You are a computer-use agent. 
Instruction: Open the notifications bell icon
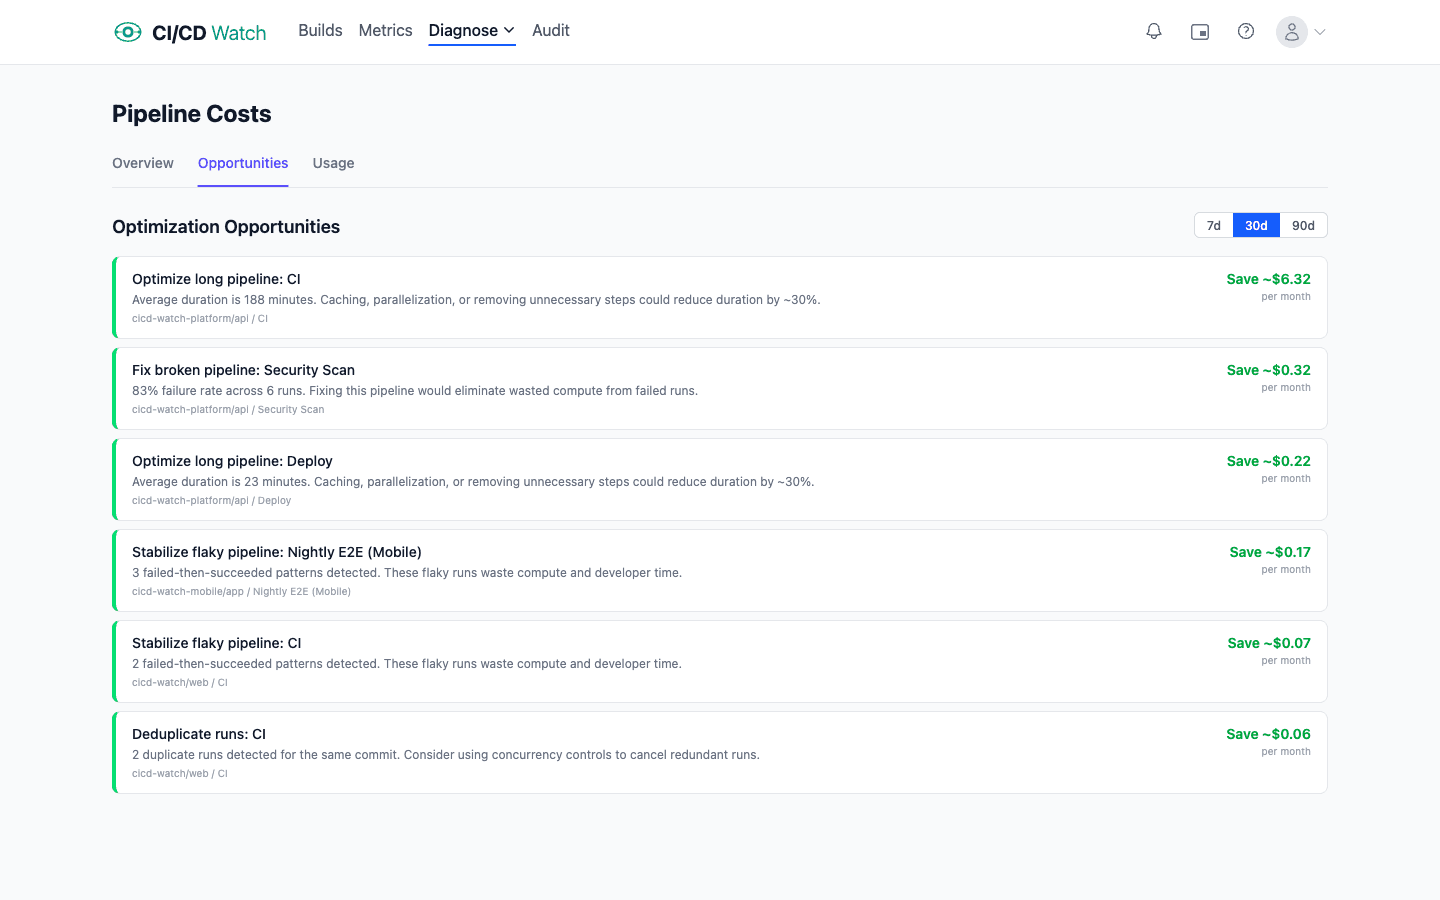tap(1154, 32)
